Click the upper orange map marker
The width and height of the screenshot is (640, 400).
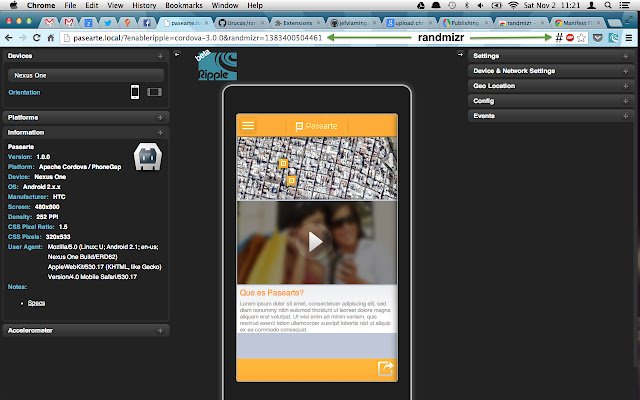tap(283, 164)
